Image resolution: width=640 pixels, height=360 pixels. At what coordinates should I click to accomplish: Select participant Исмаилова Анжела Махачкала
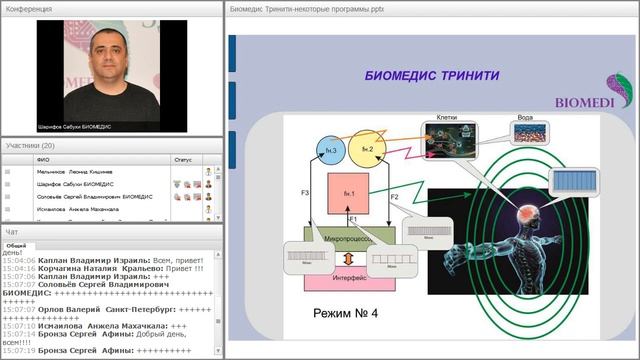click(78, 209)
